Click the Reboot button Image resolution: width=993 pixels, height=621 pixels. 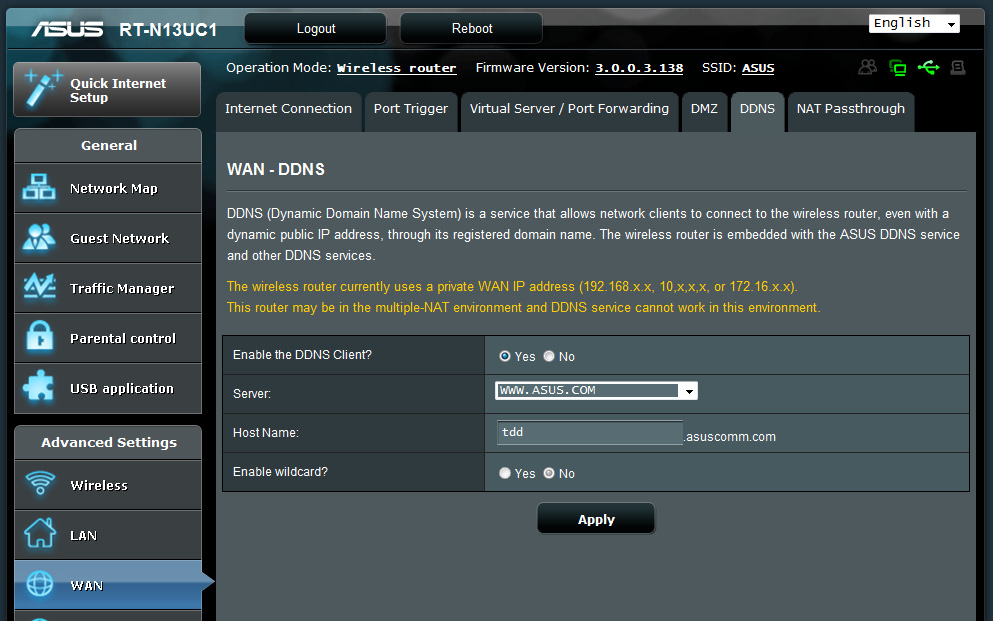(472, 28)
